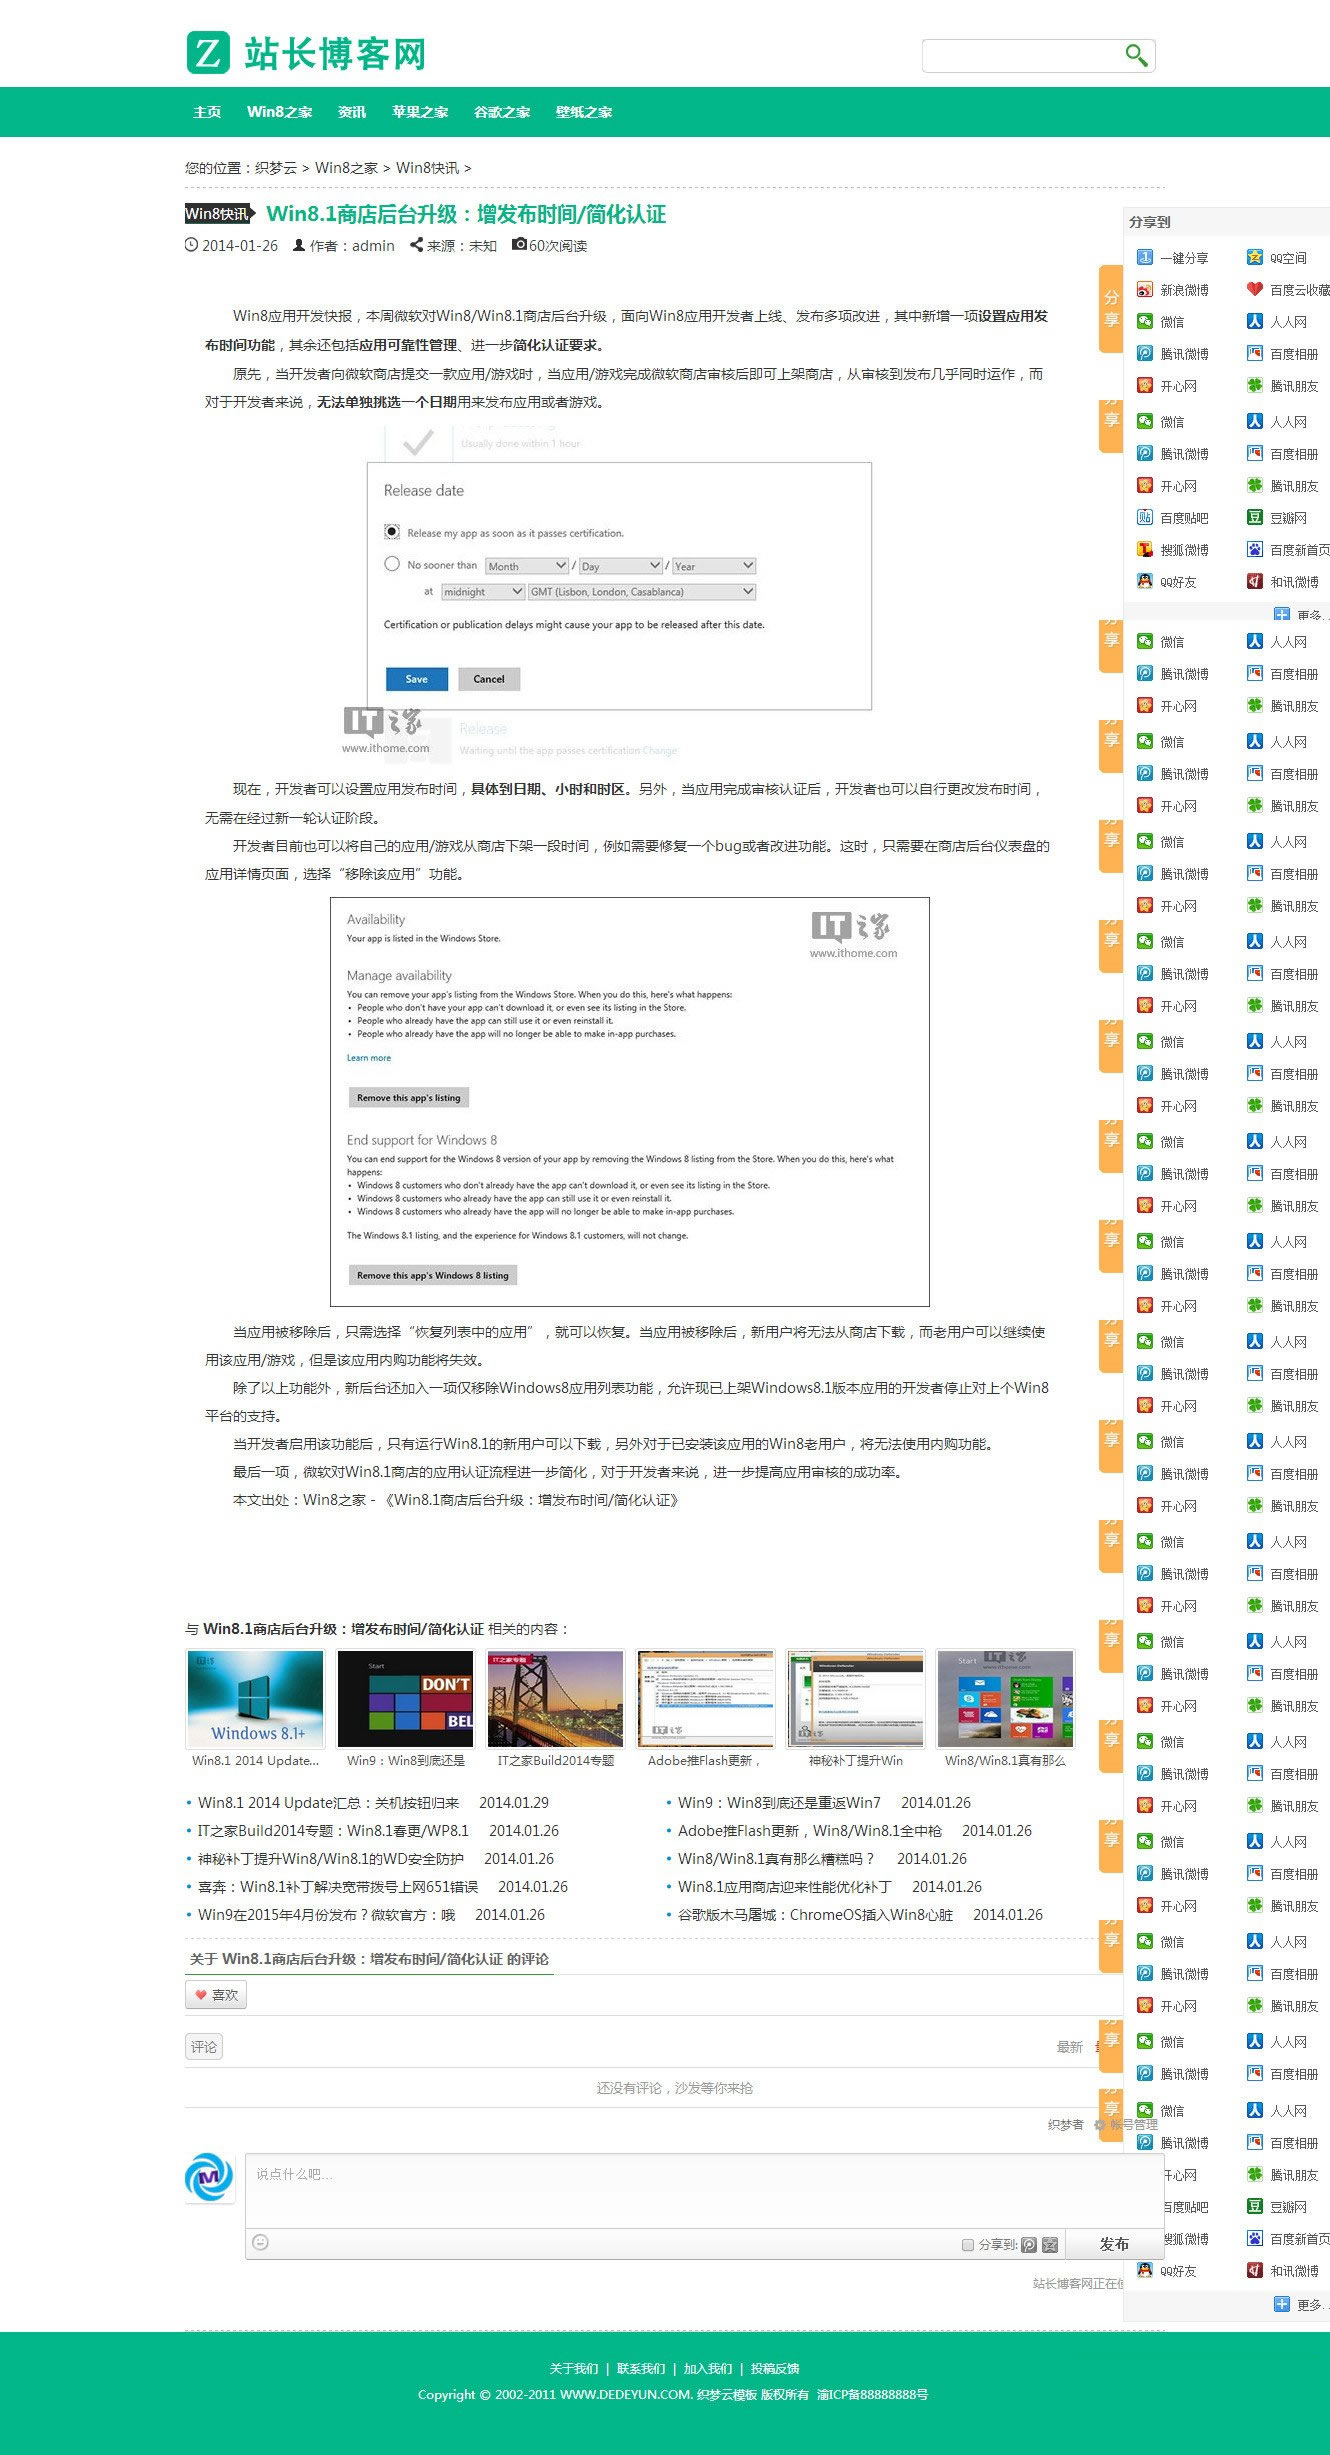1330x2455 pixels.
Task: Click the 腾讯微博 icon beside 分享到 checkbox
Action: click(1029, 2245)
